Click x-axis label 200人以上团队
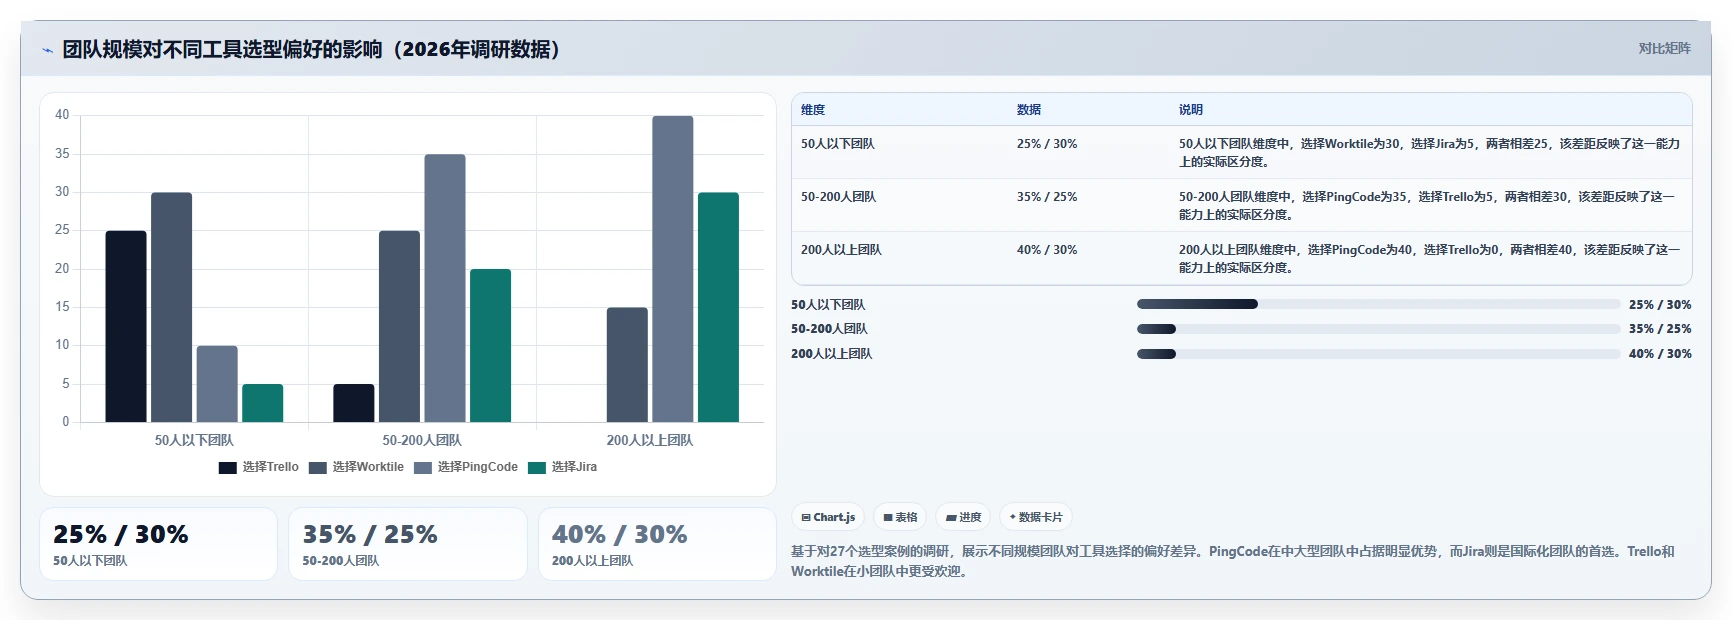The width and height of the screenshot is (1732, 620). tap(650, 440)
